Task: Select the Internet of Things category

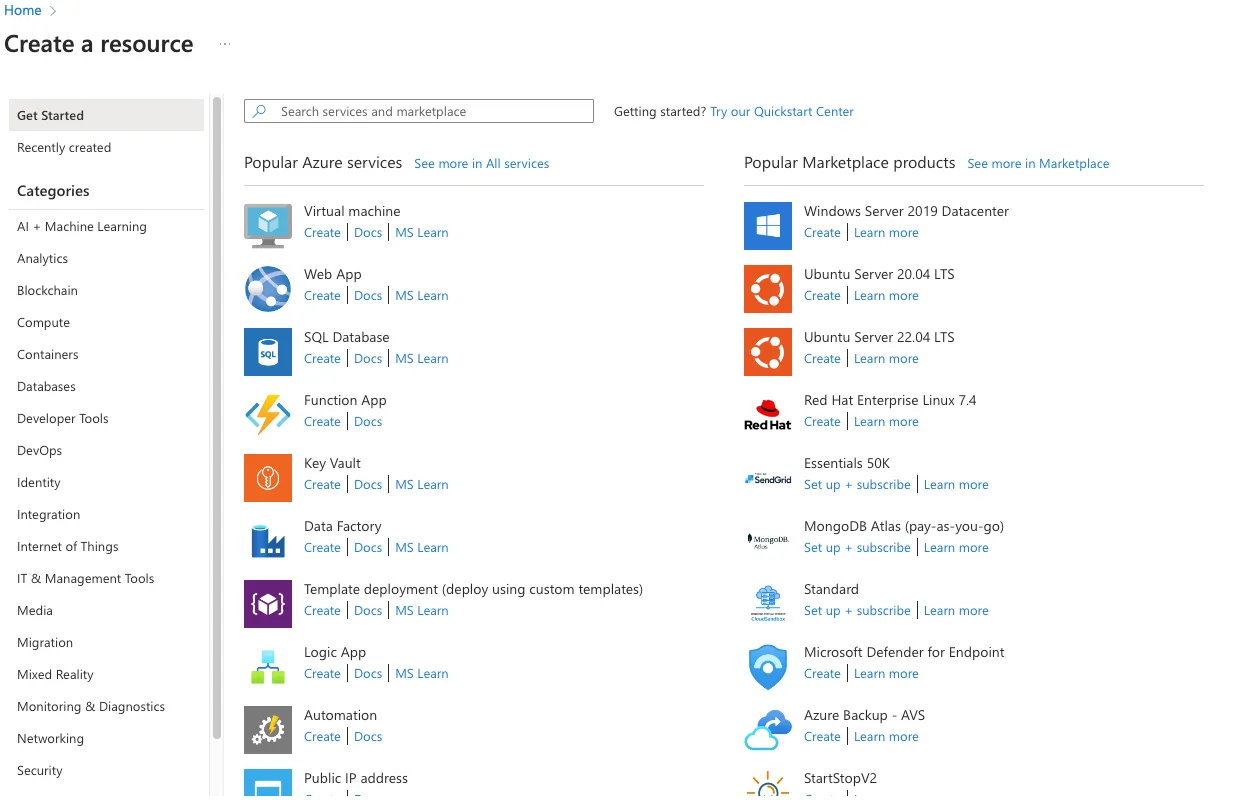Action: tap(68, 547)
